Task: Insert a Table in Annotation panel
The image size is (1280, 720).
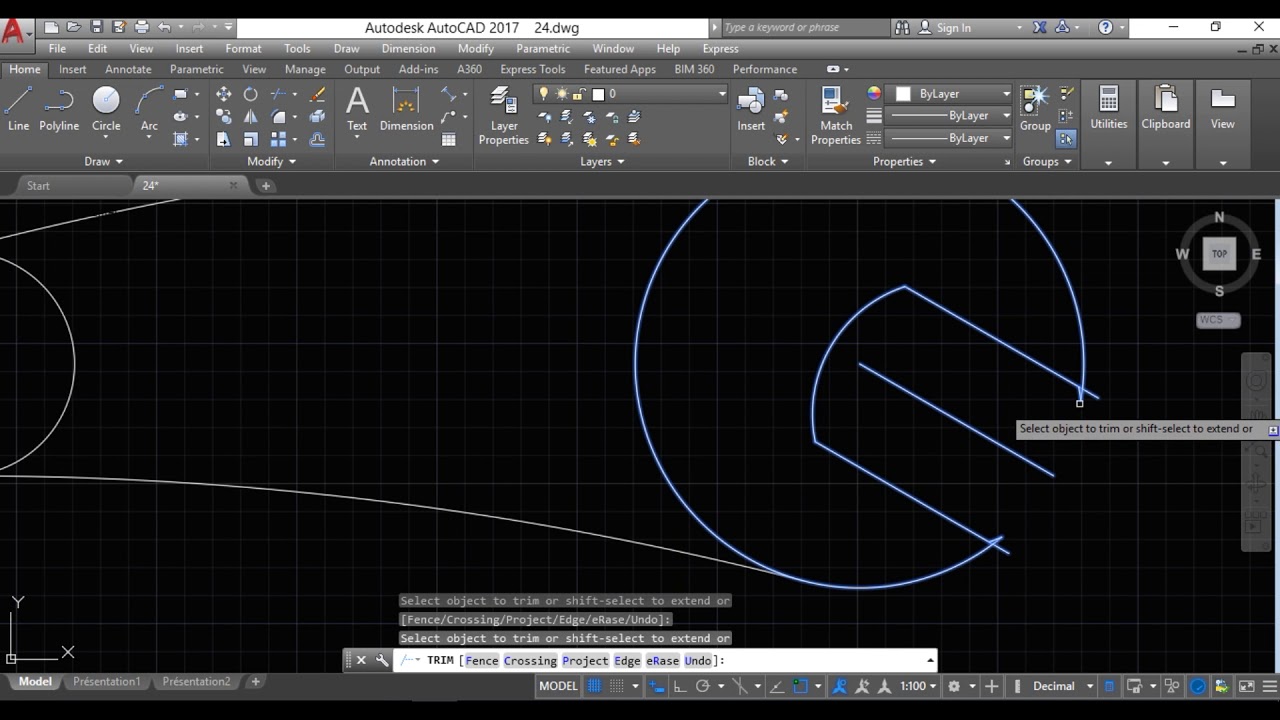Action: 449,140
